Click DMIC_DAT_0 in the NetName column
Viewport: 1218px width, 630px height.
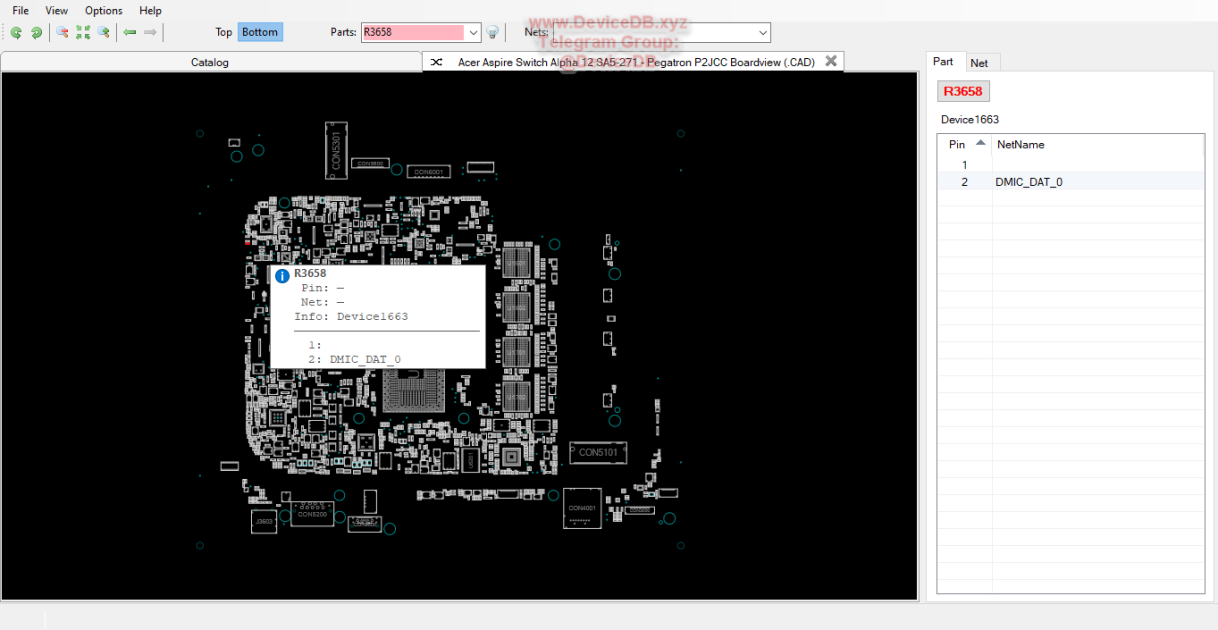coord(1029,182)
